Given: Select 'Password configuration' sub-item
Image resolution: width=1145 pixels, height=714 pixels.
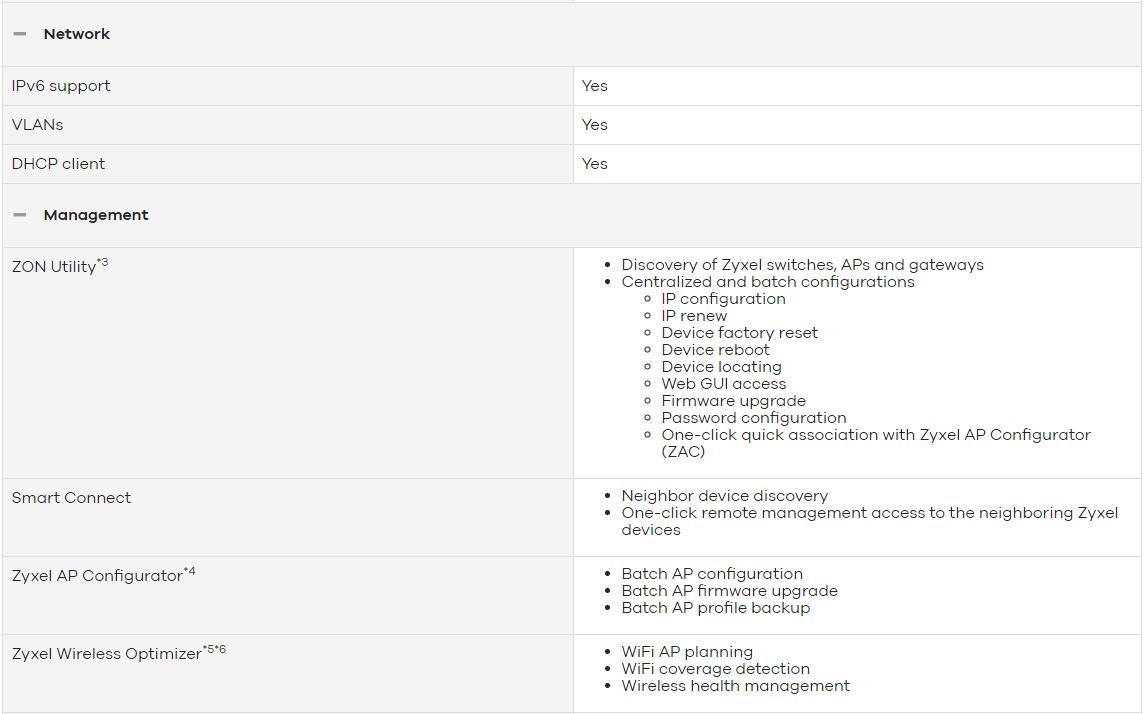Looking at the screenshot, I should (x=754, y=418).
